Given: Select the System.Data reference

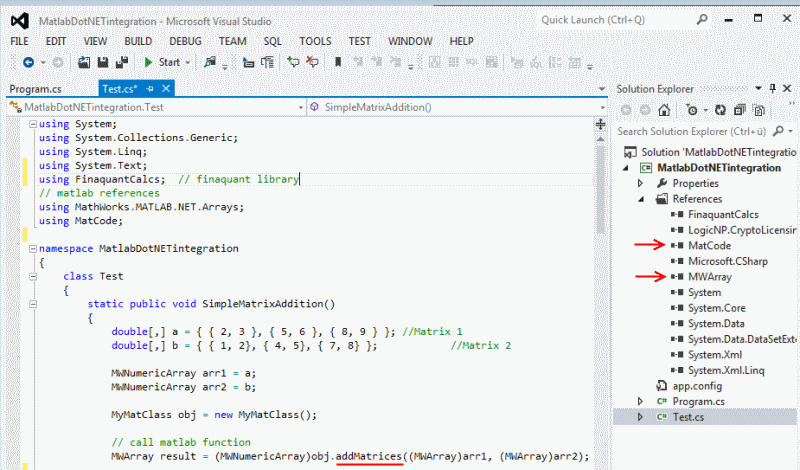Looking at the screenshot, I should point(716,324).
